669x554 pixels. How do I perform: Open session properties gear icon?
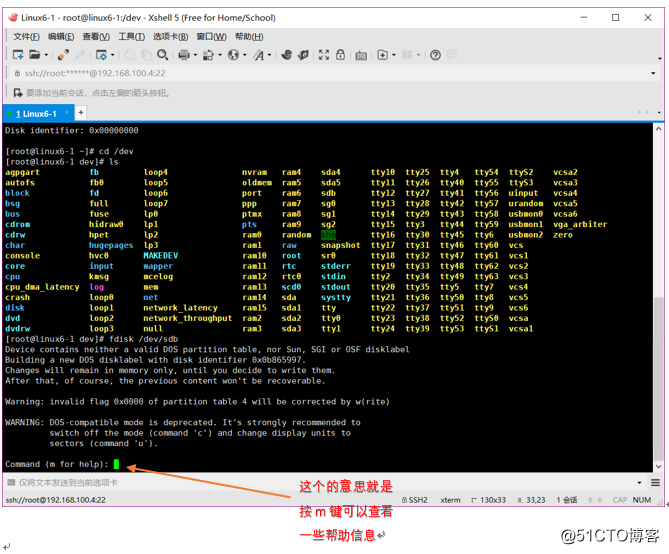coord(101,55)
